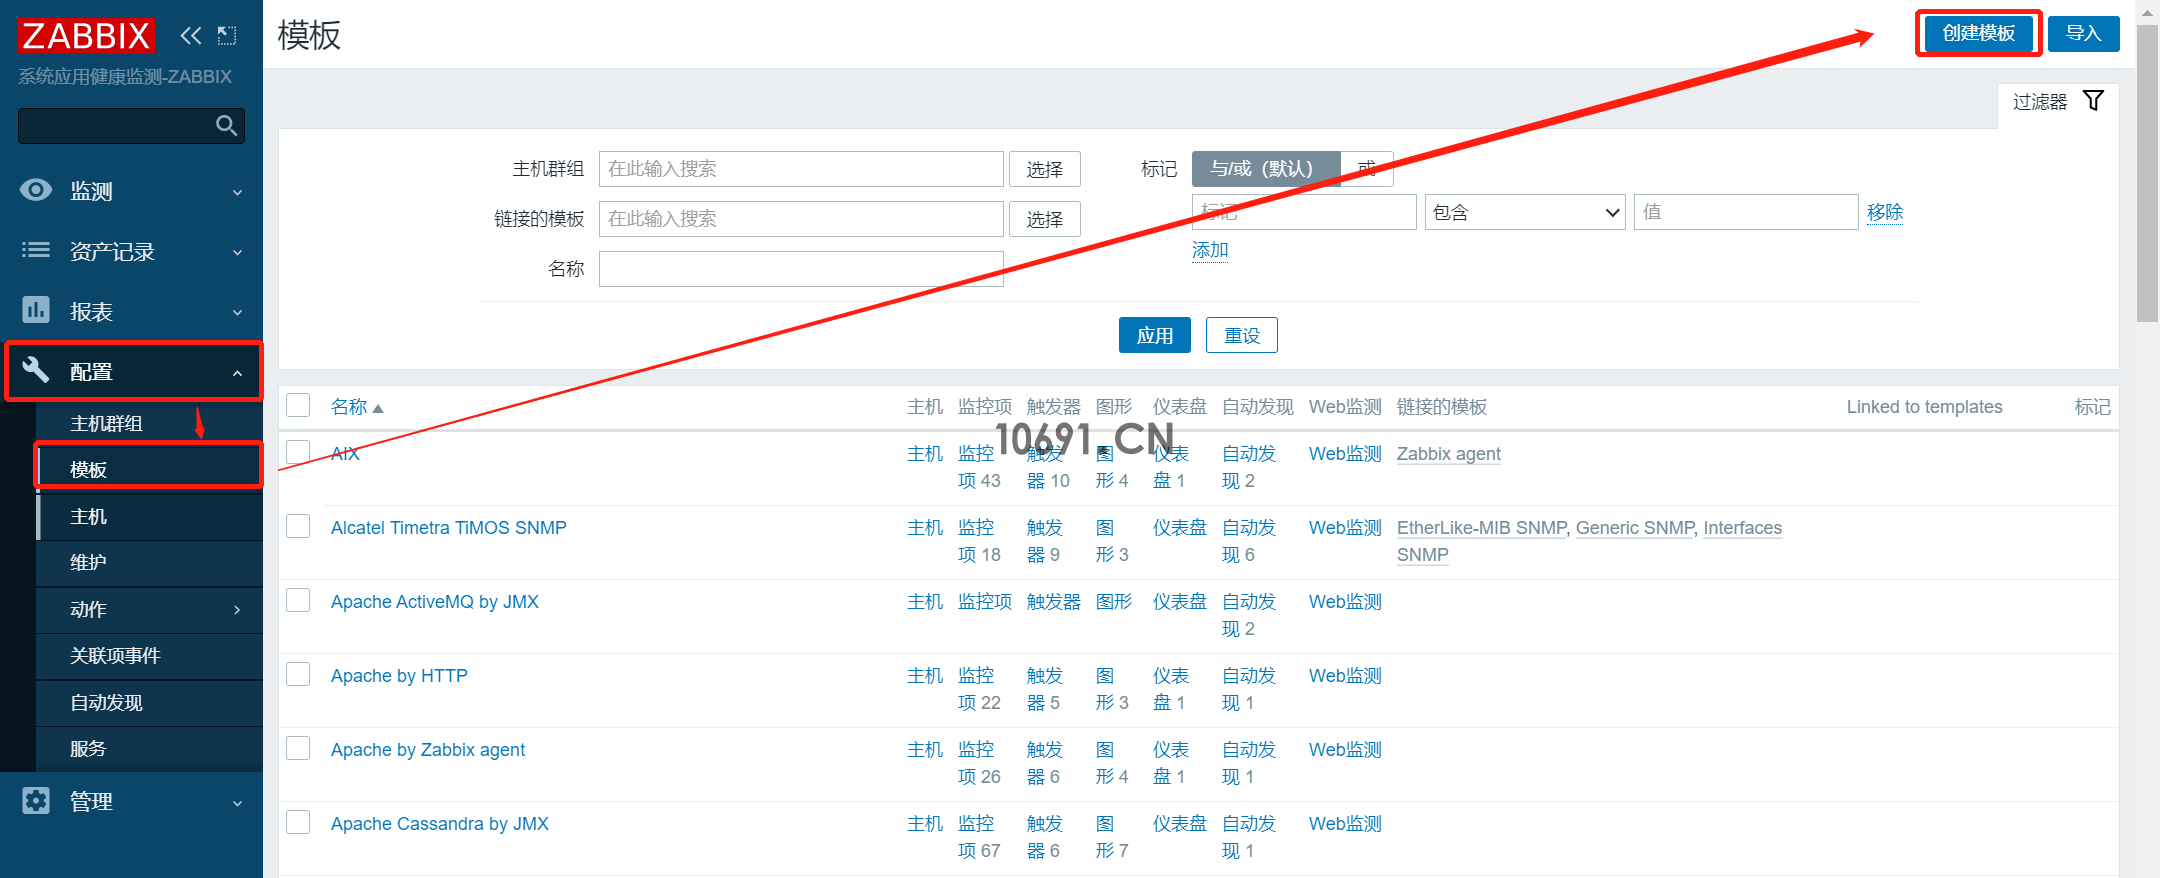The image size is (2160, 878).
Task: Open 监控项 43 for AIX
Action: (979, 467)
